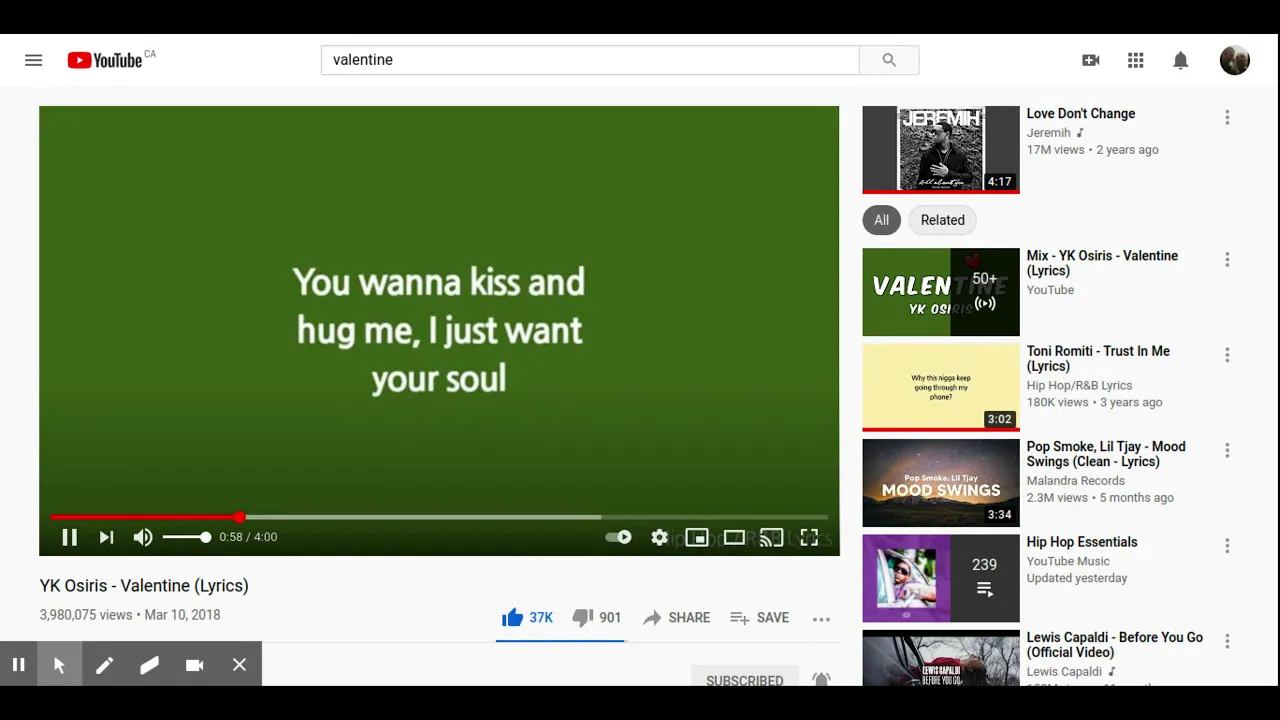Click the 0:58 / 4:00 time display
This screenshot has height=720, width=1280.
click(x=248, y=537)
